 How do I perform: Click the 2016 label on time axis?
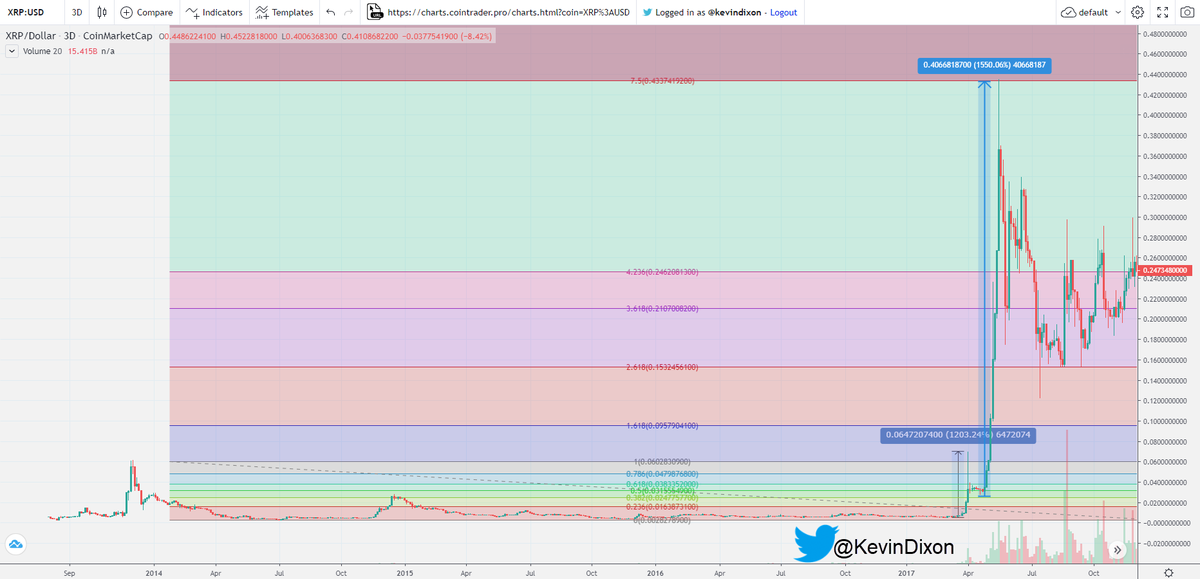pos(656,574)
